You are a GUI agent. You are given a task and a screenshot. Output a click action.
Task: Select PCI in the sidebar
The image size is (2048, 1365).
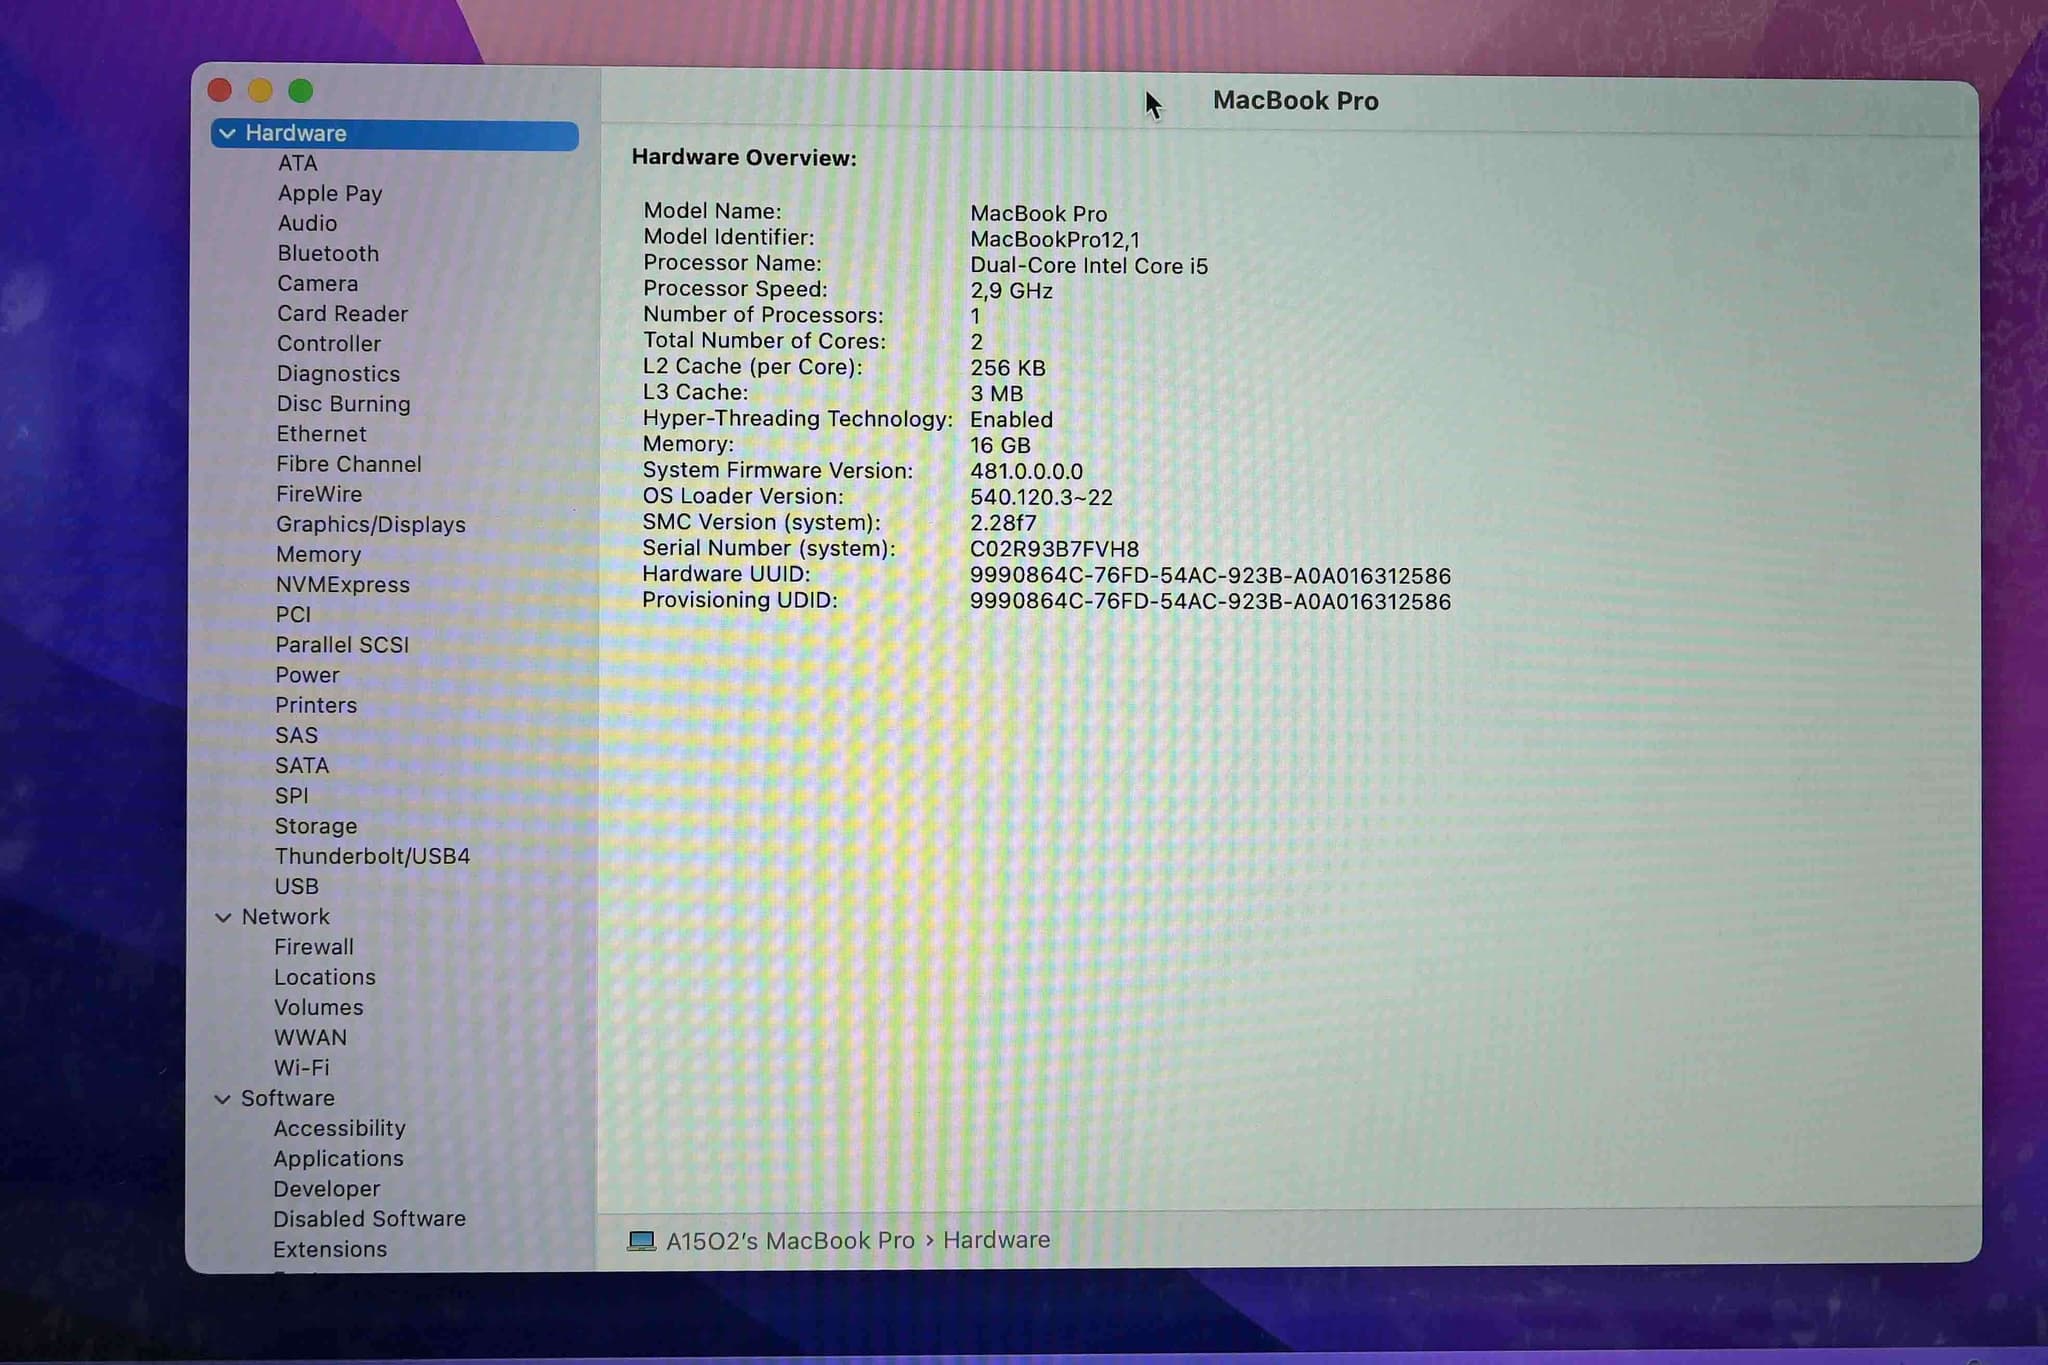(x=293, y=615)
